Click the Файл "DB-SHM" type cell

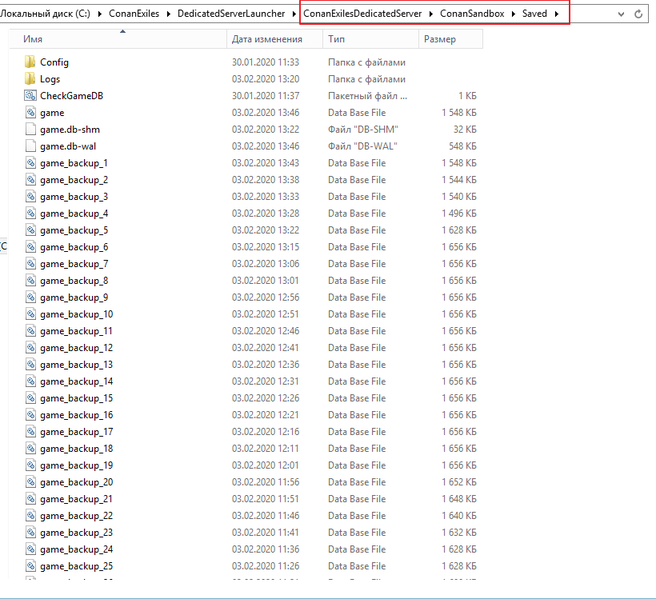tap(363, 129)
